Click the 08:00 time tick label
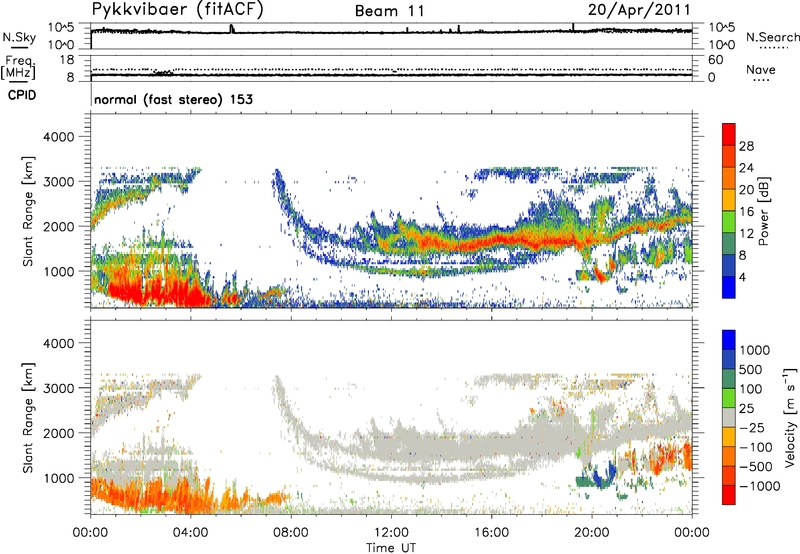Screen dimensions: 800x554 [291, 533]
